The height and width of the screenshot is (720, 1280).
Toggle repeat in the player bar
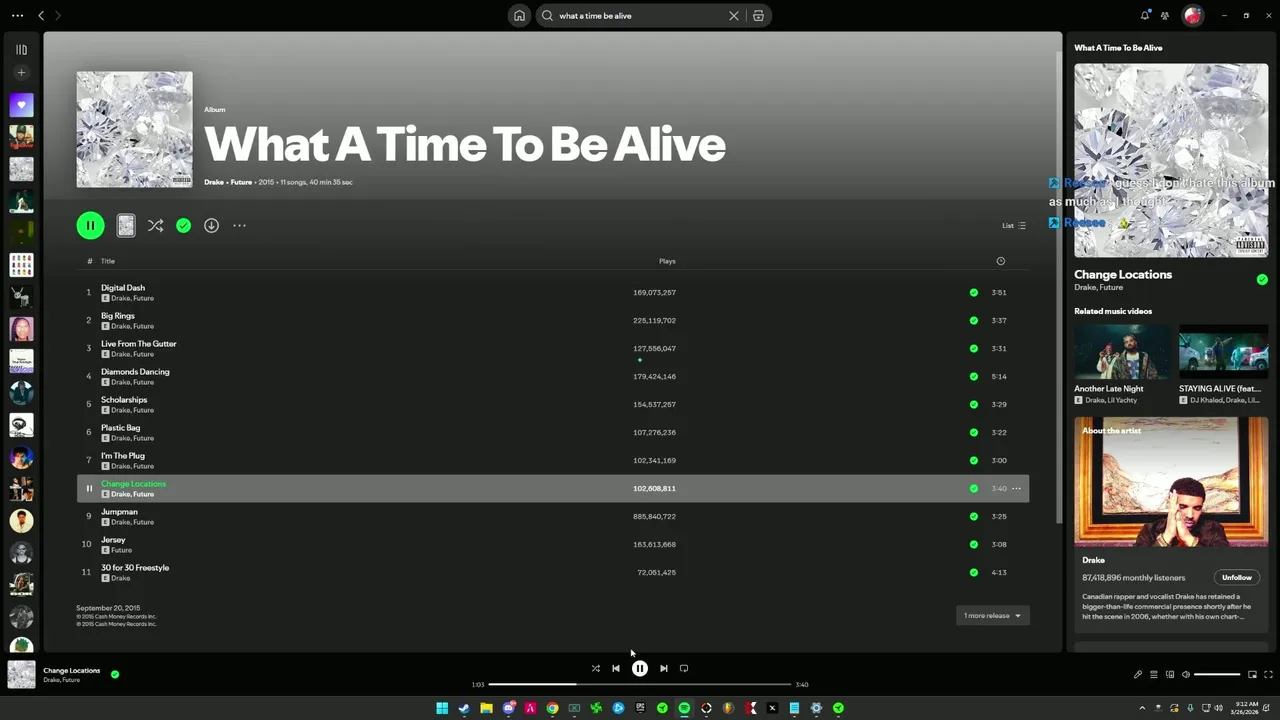click(x=684, y=668)
